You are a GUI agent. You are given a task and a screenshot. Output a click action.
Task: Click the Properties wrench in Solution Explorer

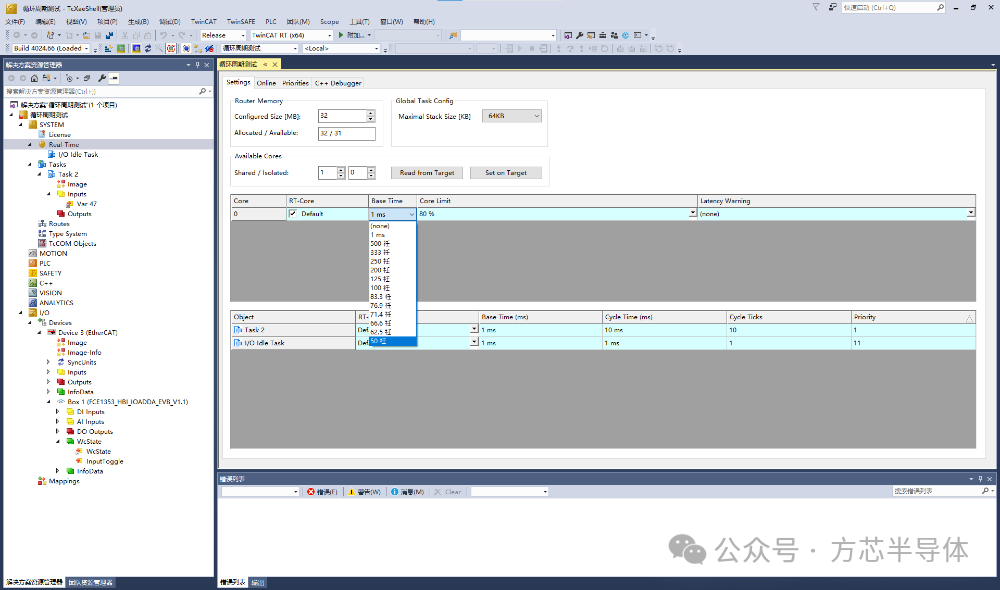click(102, 78)
